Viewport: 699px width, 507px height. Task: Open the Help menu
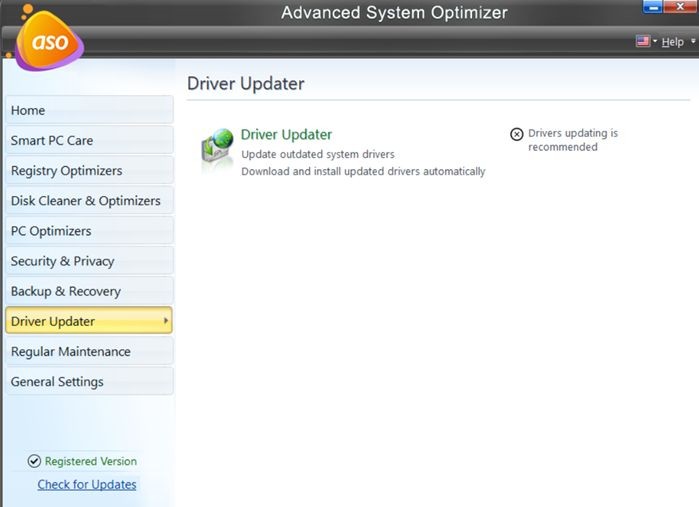point(672,42)
